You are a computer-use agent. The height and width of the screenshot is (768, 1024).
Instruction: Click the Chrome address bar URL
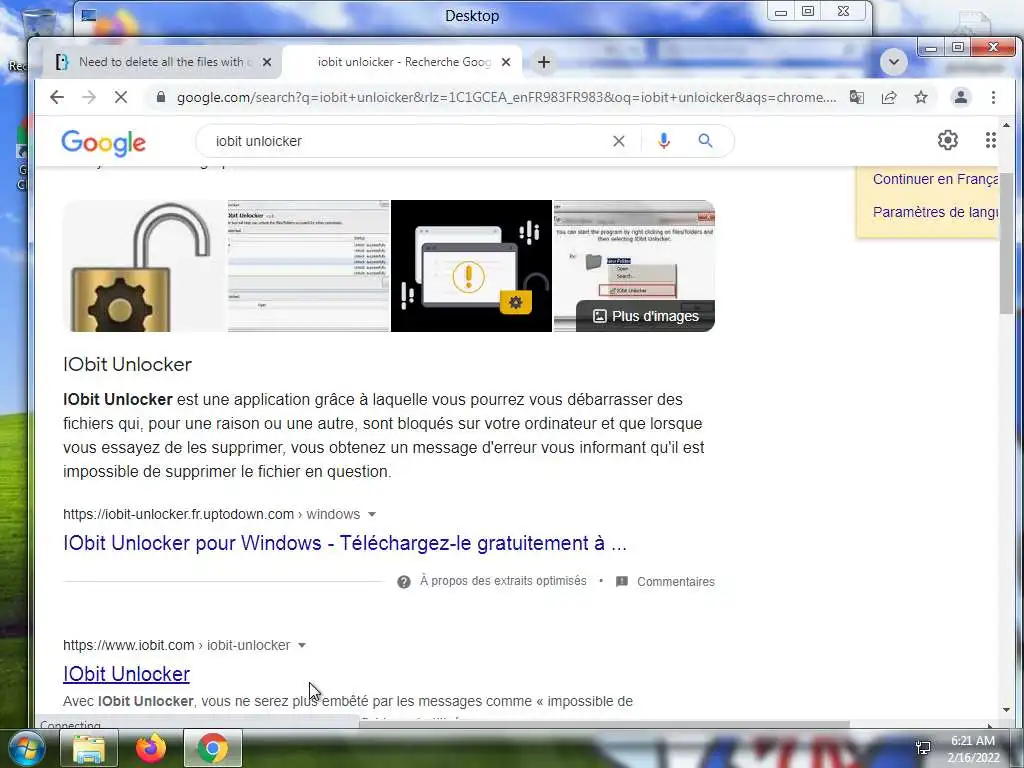(506, 97)
